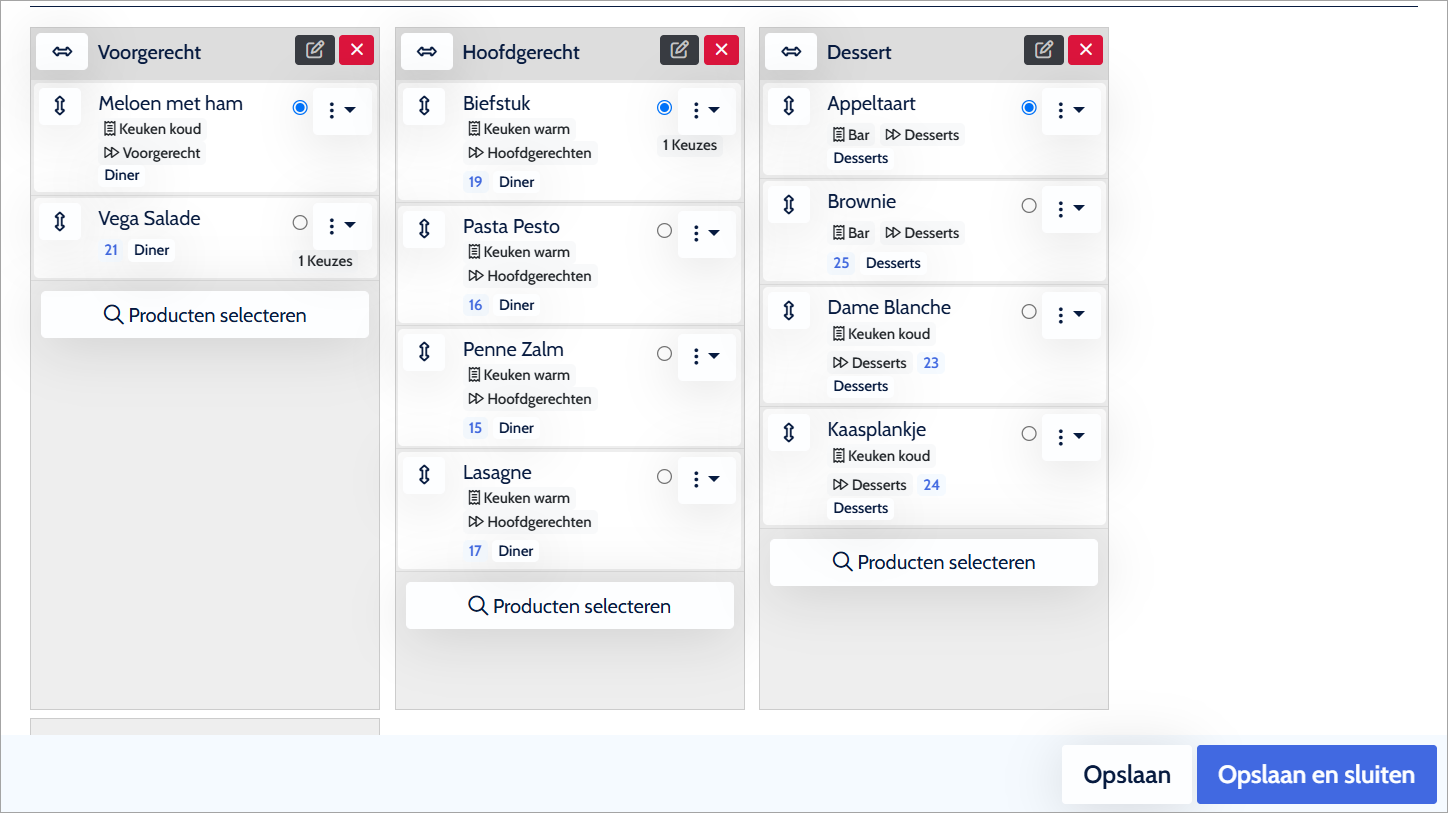Choose Brownie as default dessert radio
This screenshot has width=1448, height=813.
click(x=1029, y=205)
